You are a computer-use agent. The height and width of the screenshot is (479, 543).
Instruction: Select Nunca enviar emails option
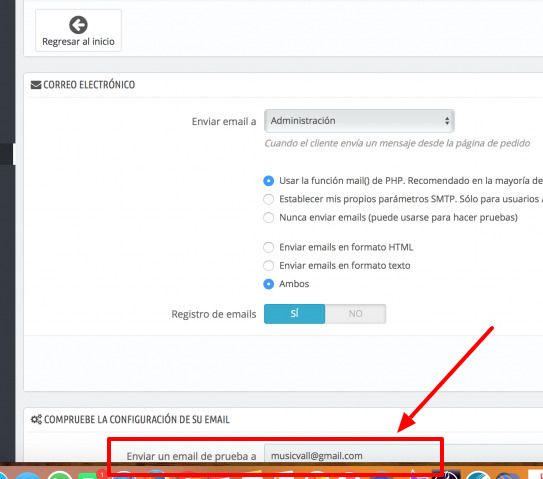268,218
